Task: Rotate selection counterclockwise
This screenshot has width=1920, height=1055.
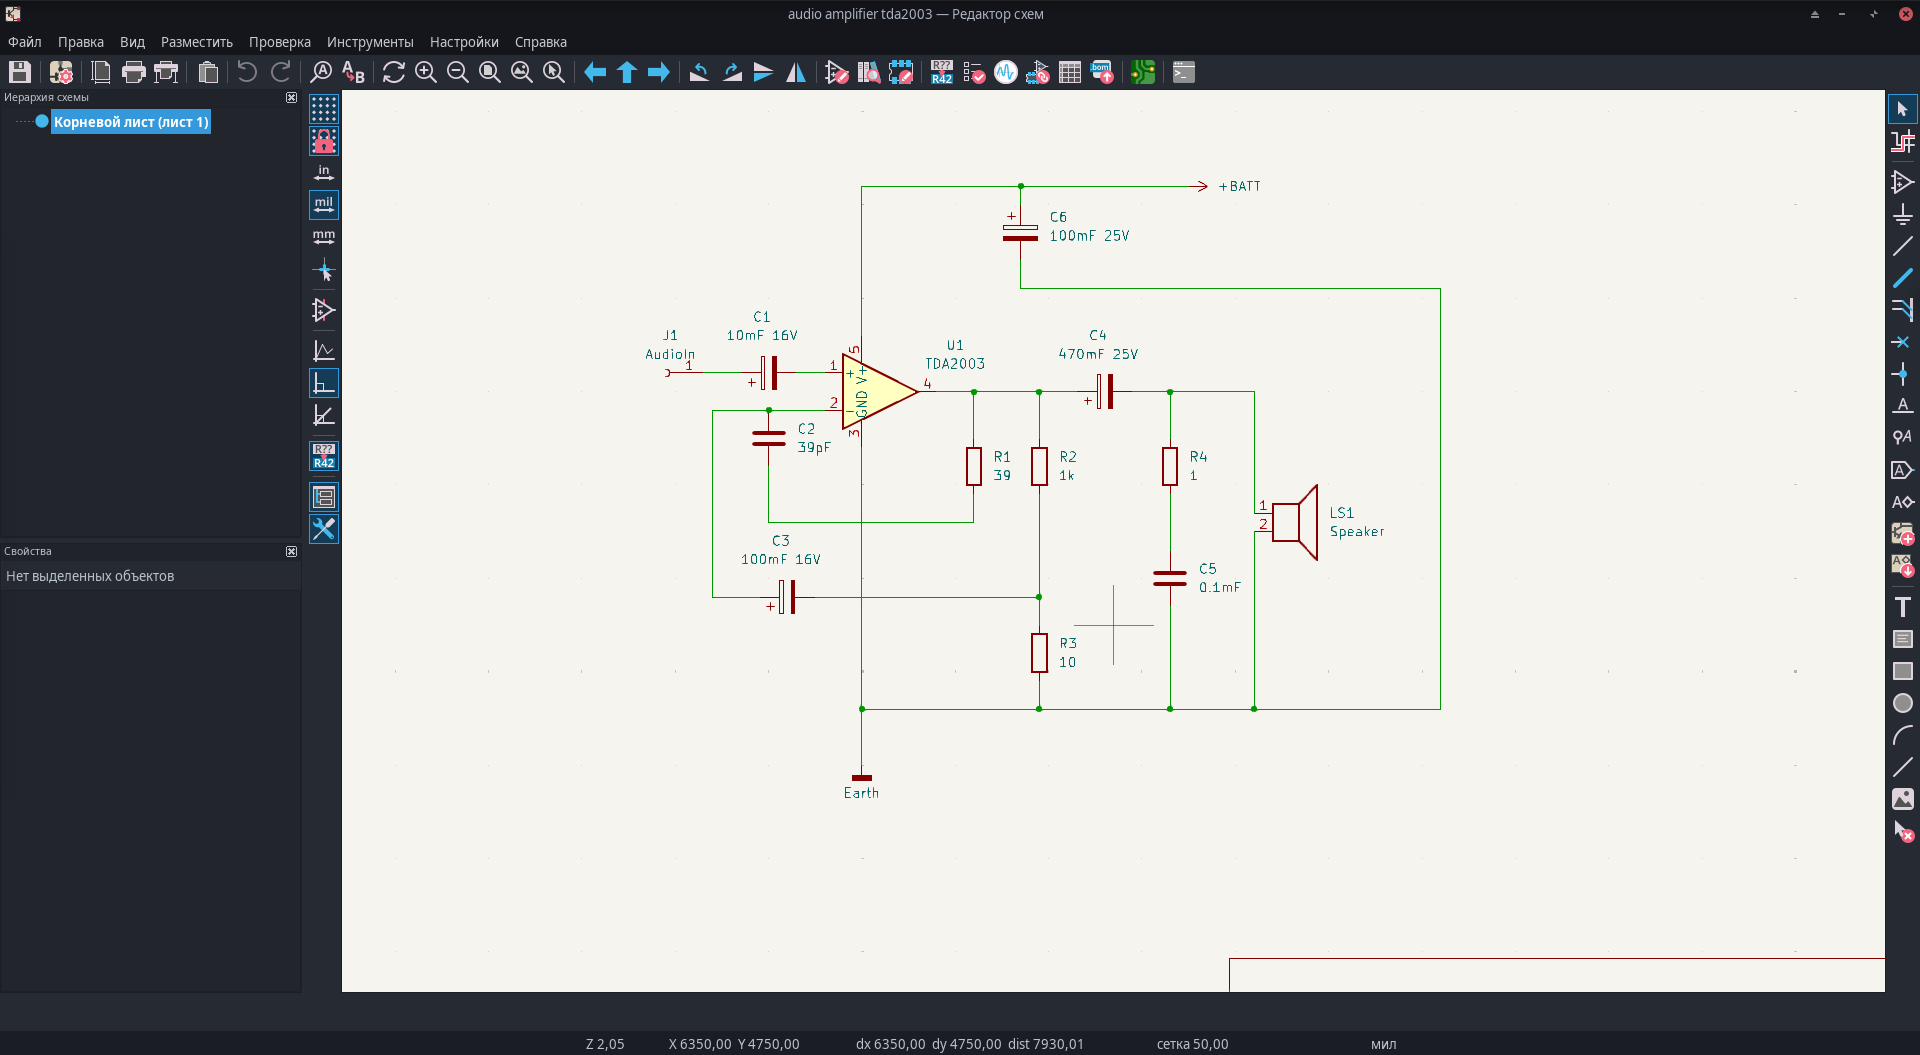Action: (700, 72)
